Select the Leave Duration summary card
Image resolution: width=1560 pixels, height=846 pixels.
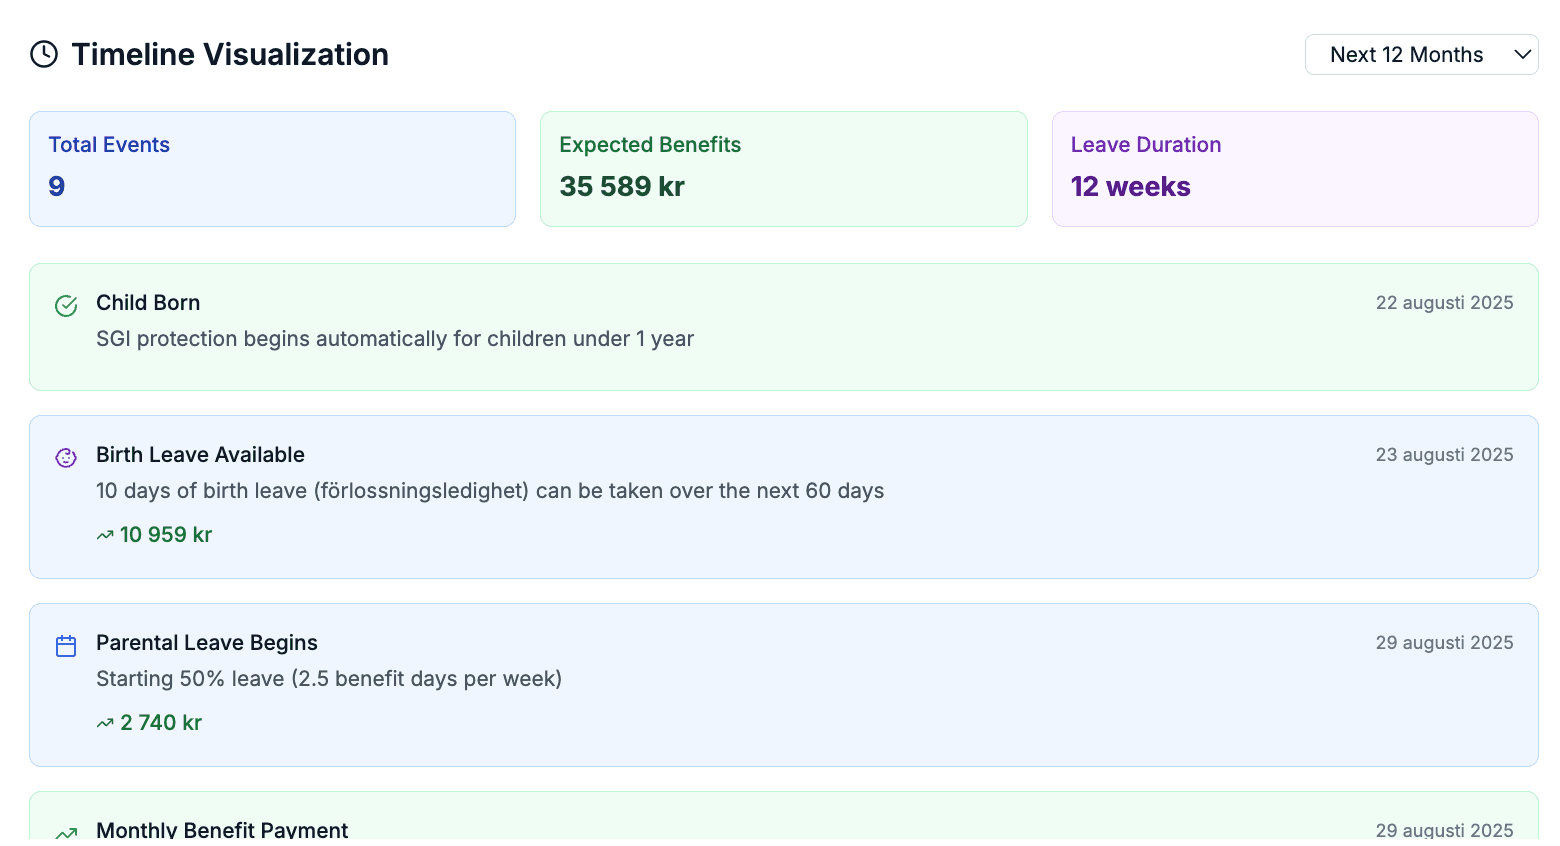coord(1294,169)
